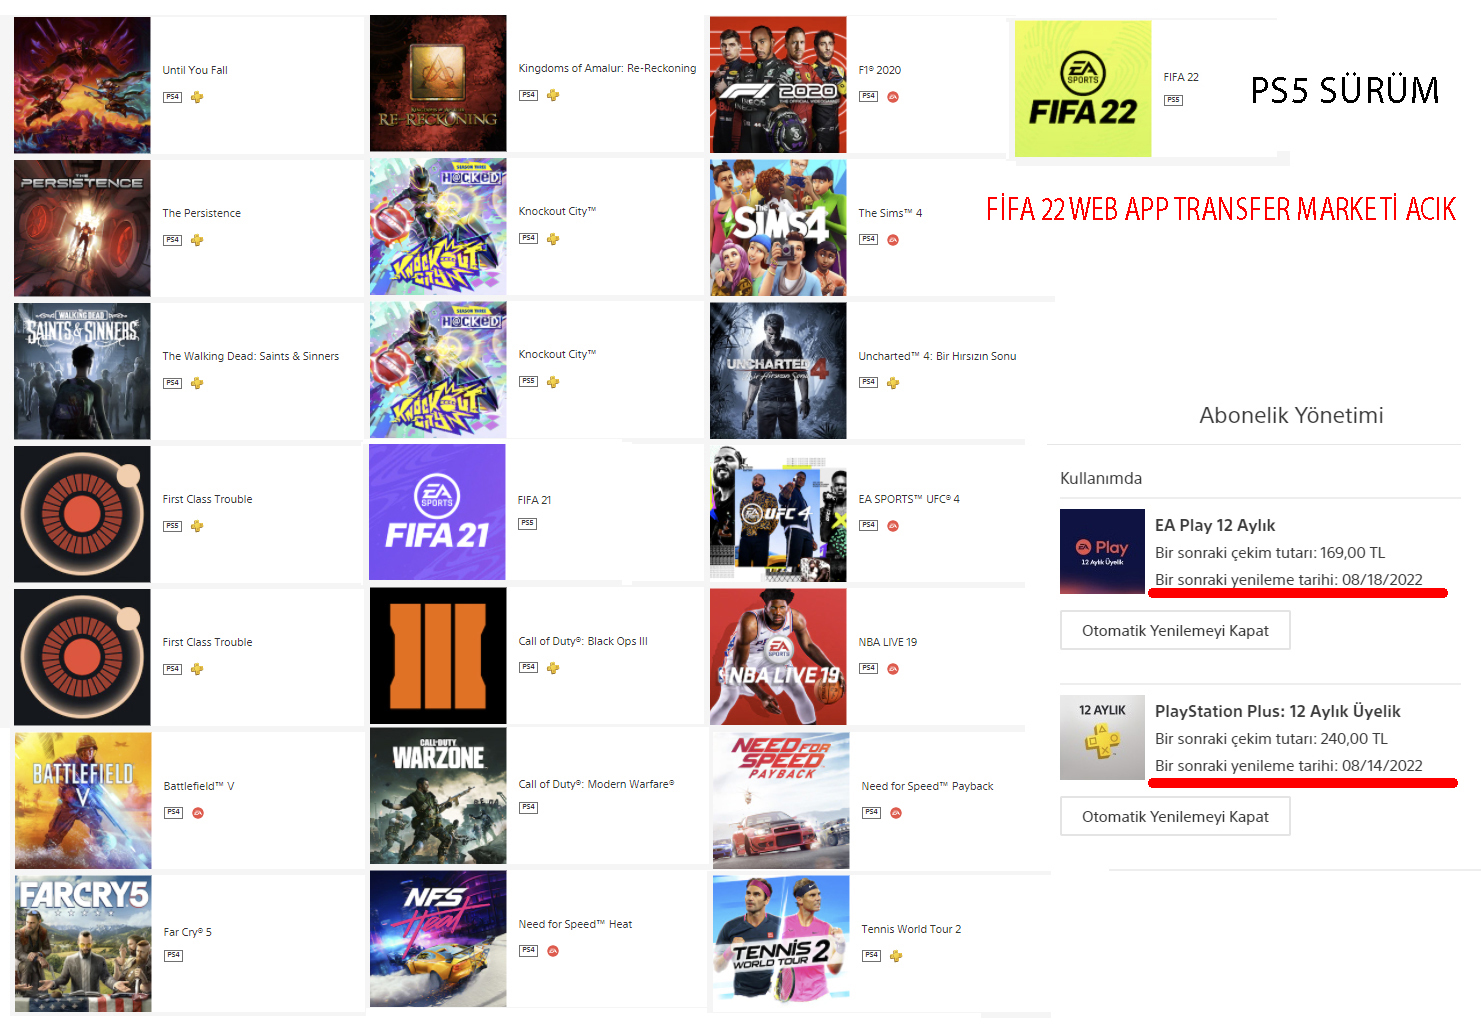Click EA Play icon under Battlefield V
1481x1026 pixels.
[x=198, y=813]
